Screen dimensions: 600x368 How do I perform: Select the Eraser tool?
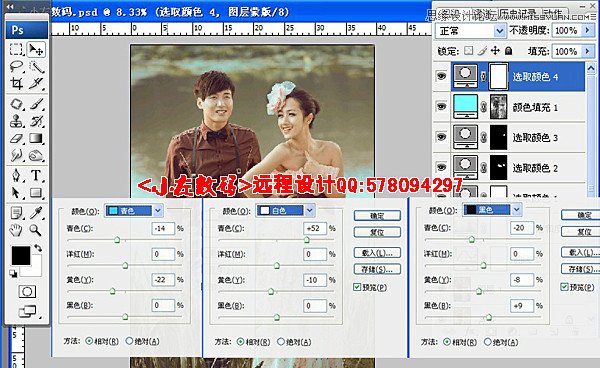coord(16,138)
